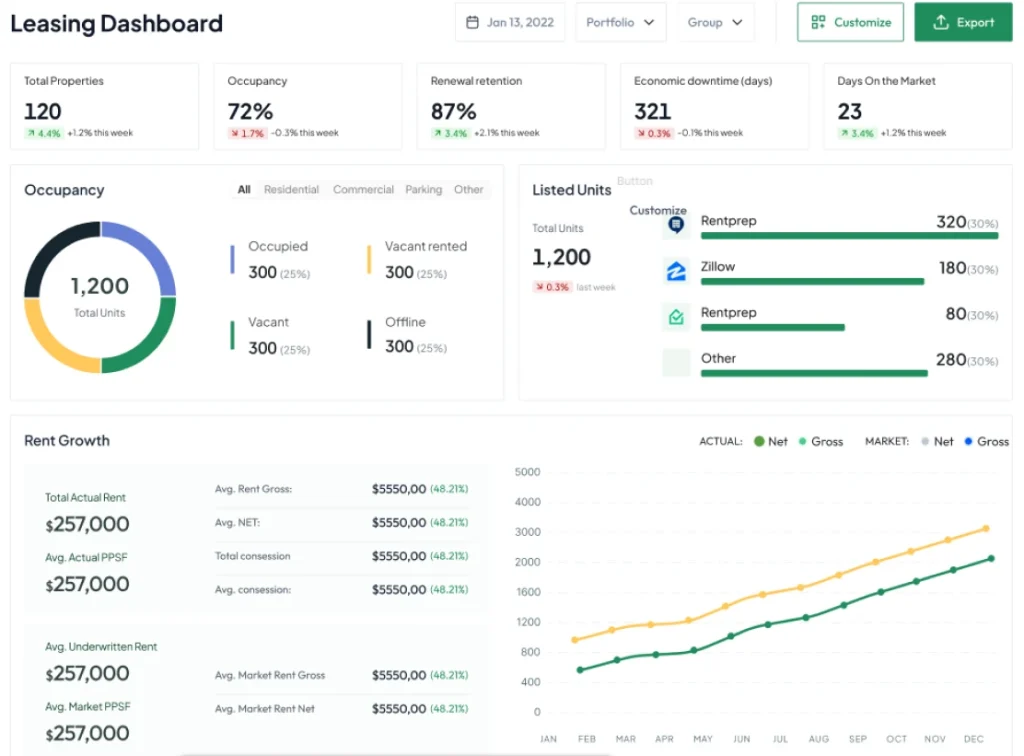
Task: Click the calendar icon beside Jan 13, 2022
Action: [x=473, y=22]
